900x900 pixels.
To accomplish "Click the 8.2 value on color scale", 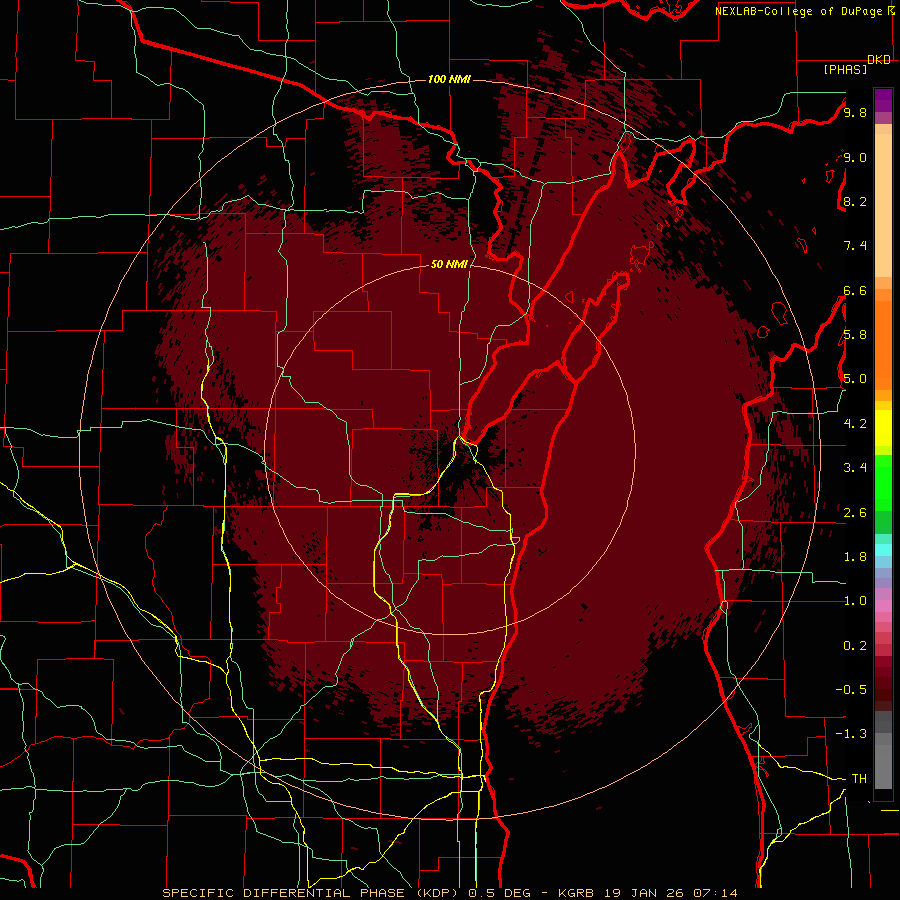I will click(855, 201).
